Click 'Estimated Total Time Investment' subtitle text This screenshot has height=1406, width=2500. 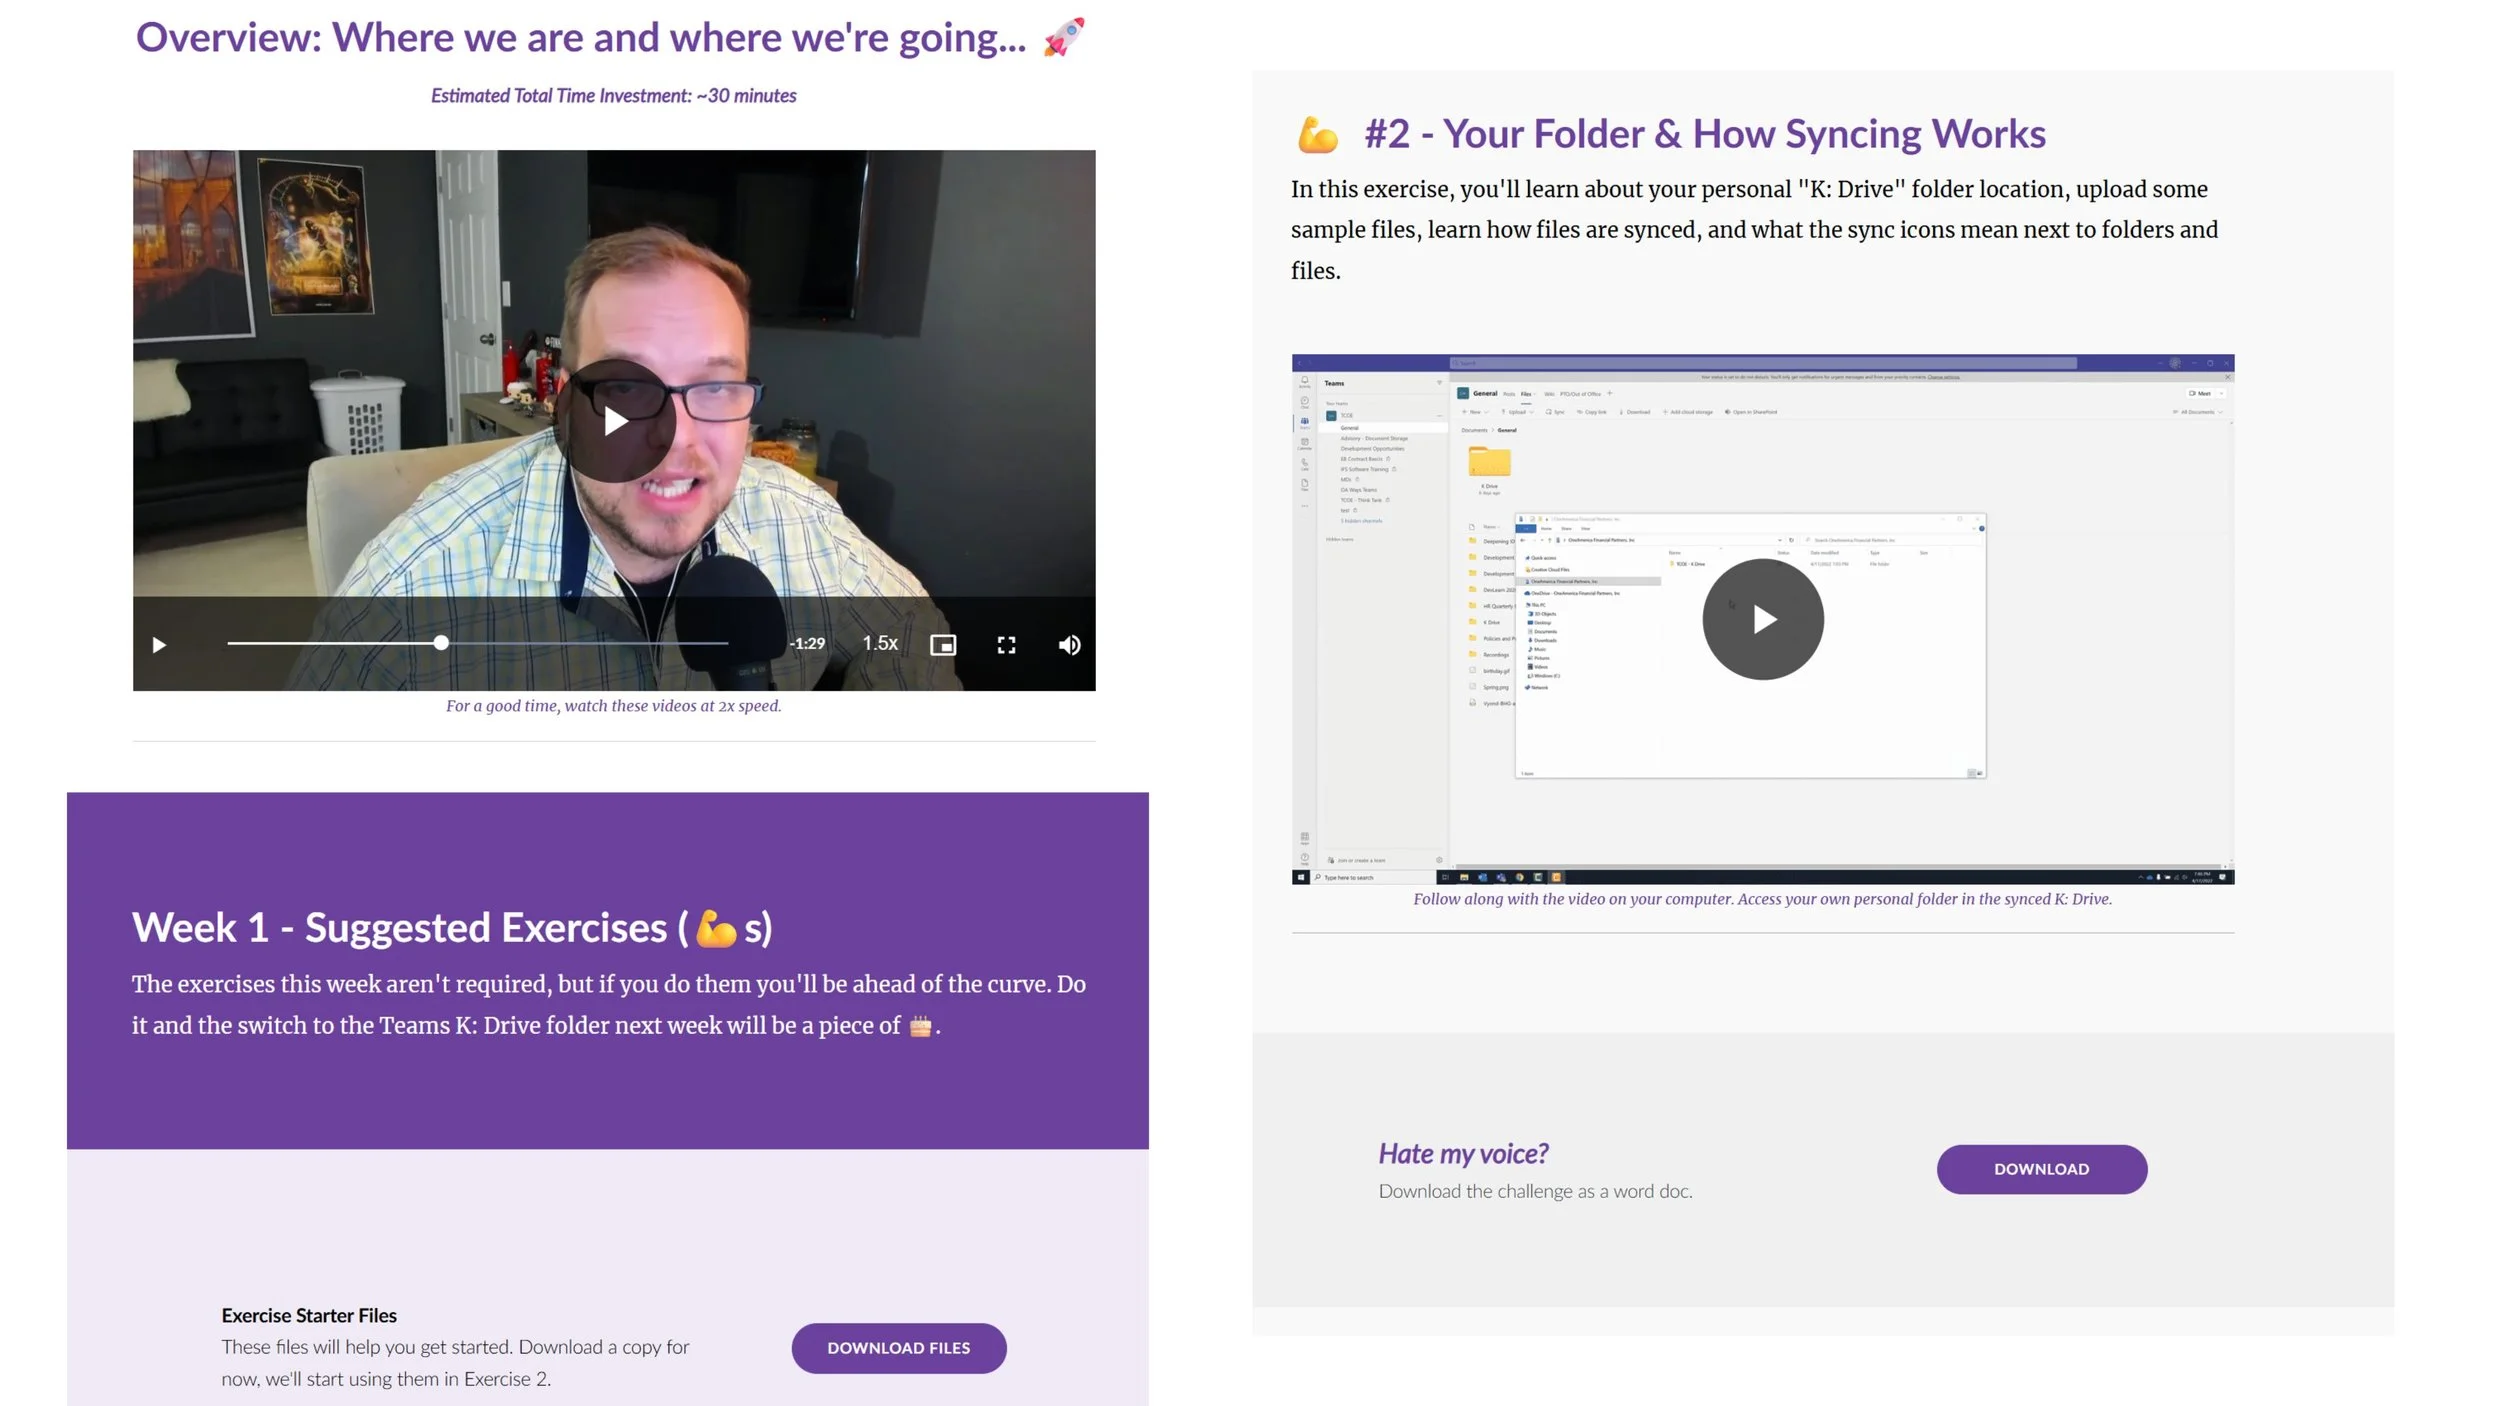[613, 96]
